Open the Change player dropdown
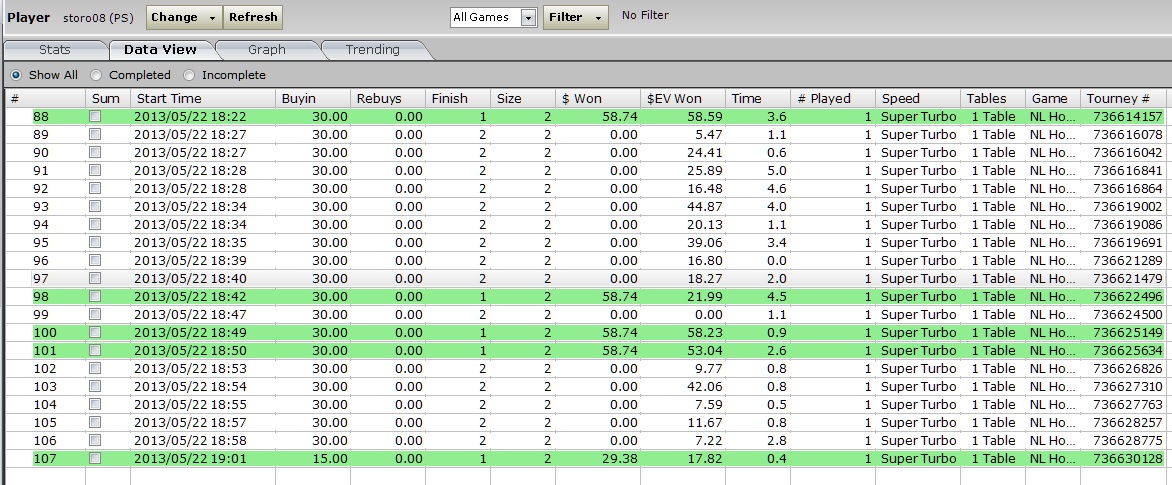The image size is (1172, 485). [x=184, y=17]
